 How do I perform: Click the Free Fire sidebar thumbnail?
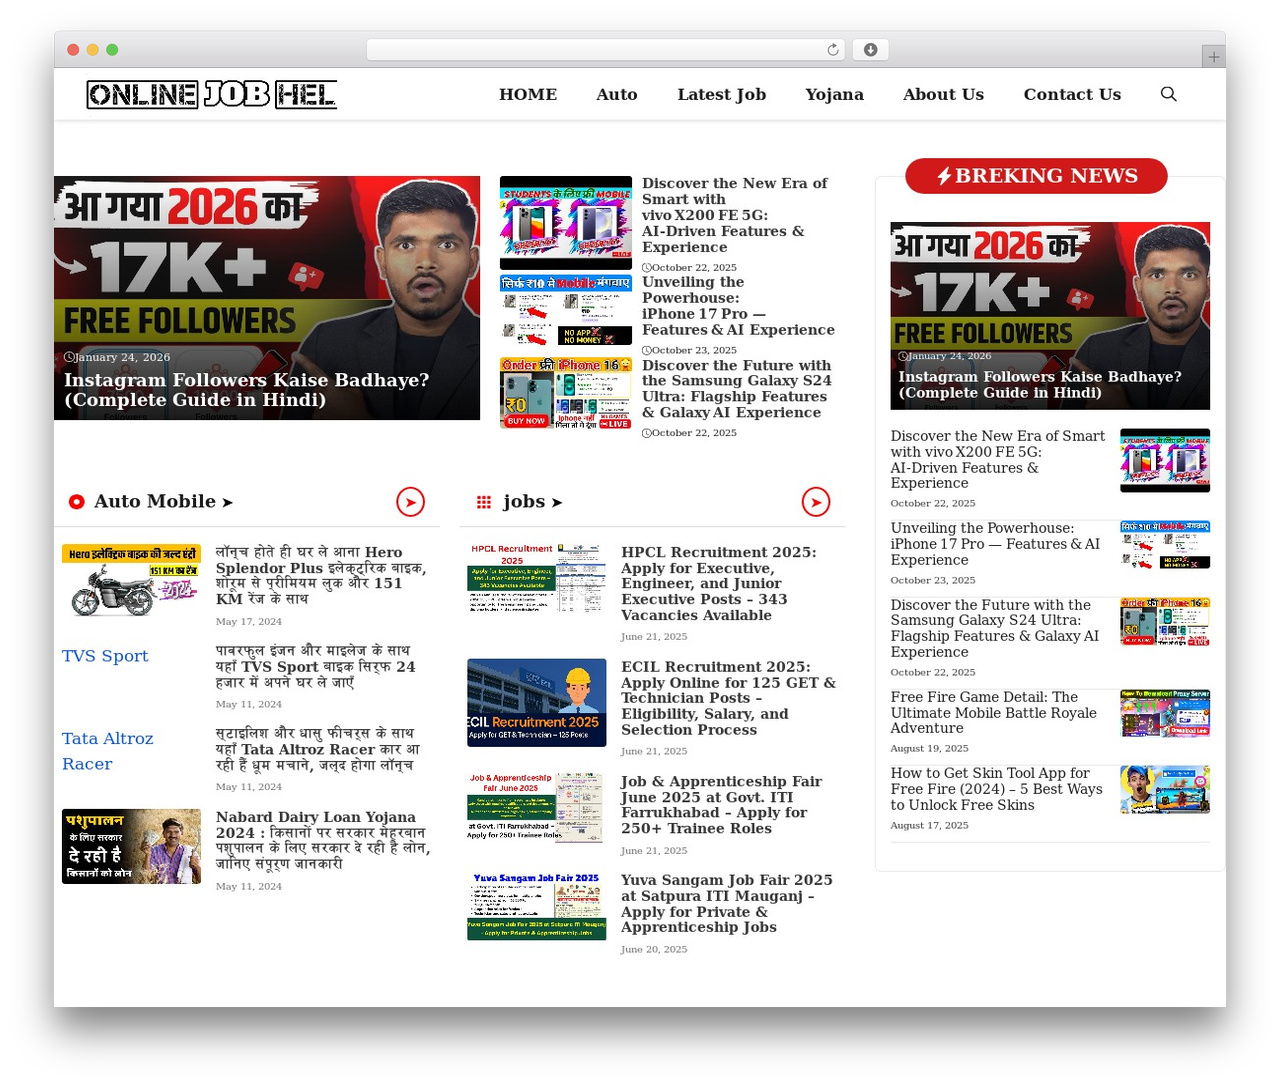coord(1165,713)
